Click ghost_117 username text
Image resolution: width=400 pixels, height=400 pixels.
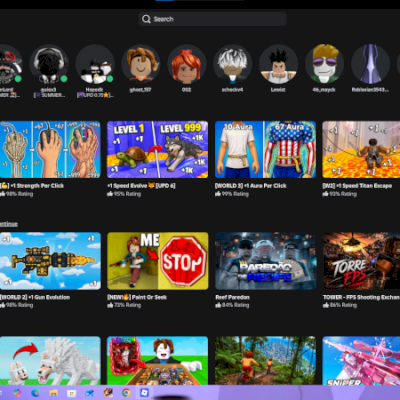pos(141,90)
